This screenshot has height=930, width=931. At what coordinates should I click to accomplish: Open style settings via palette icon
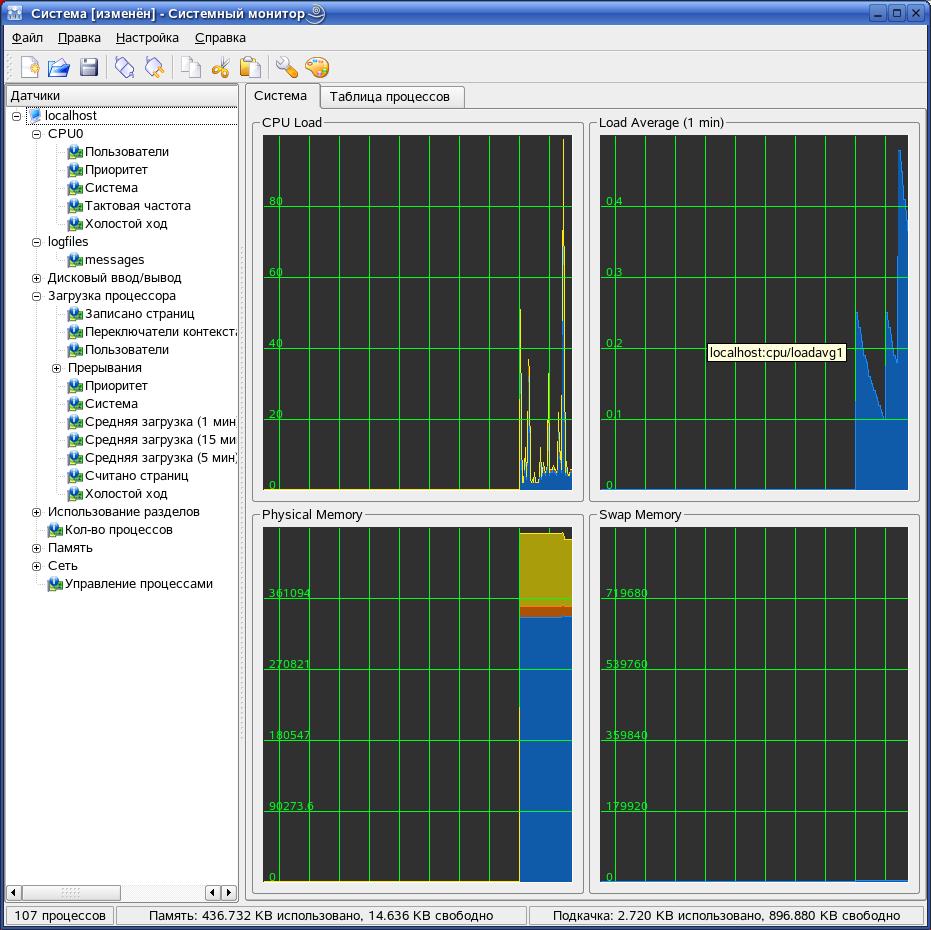316,68
